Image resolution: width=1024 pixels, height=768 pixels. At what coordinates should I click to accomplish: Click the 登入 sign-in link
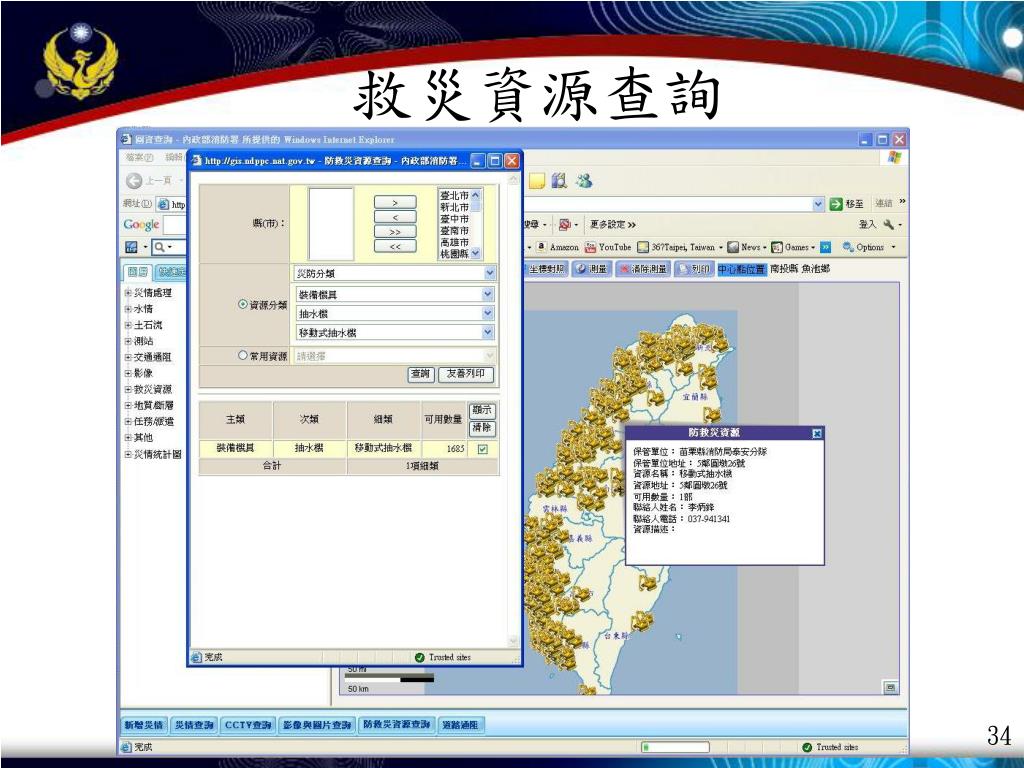click(x=867, y=225)
